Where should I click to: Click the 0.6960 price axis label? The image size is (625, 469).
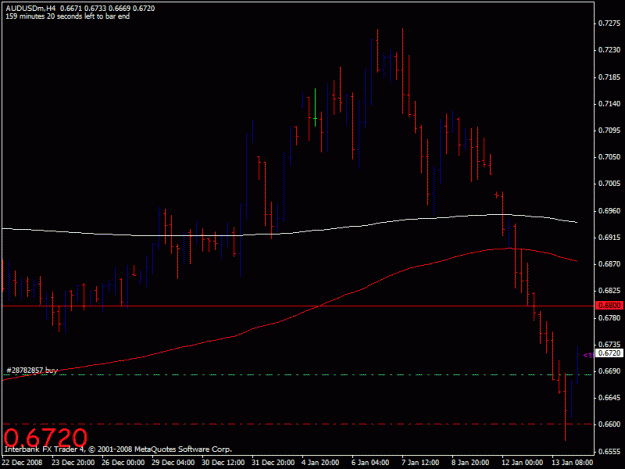click(x=609, y=211)
